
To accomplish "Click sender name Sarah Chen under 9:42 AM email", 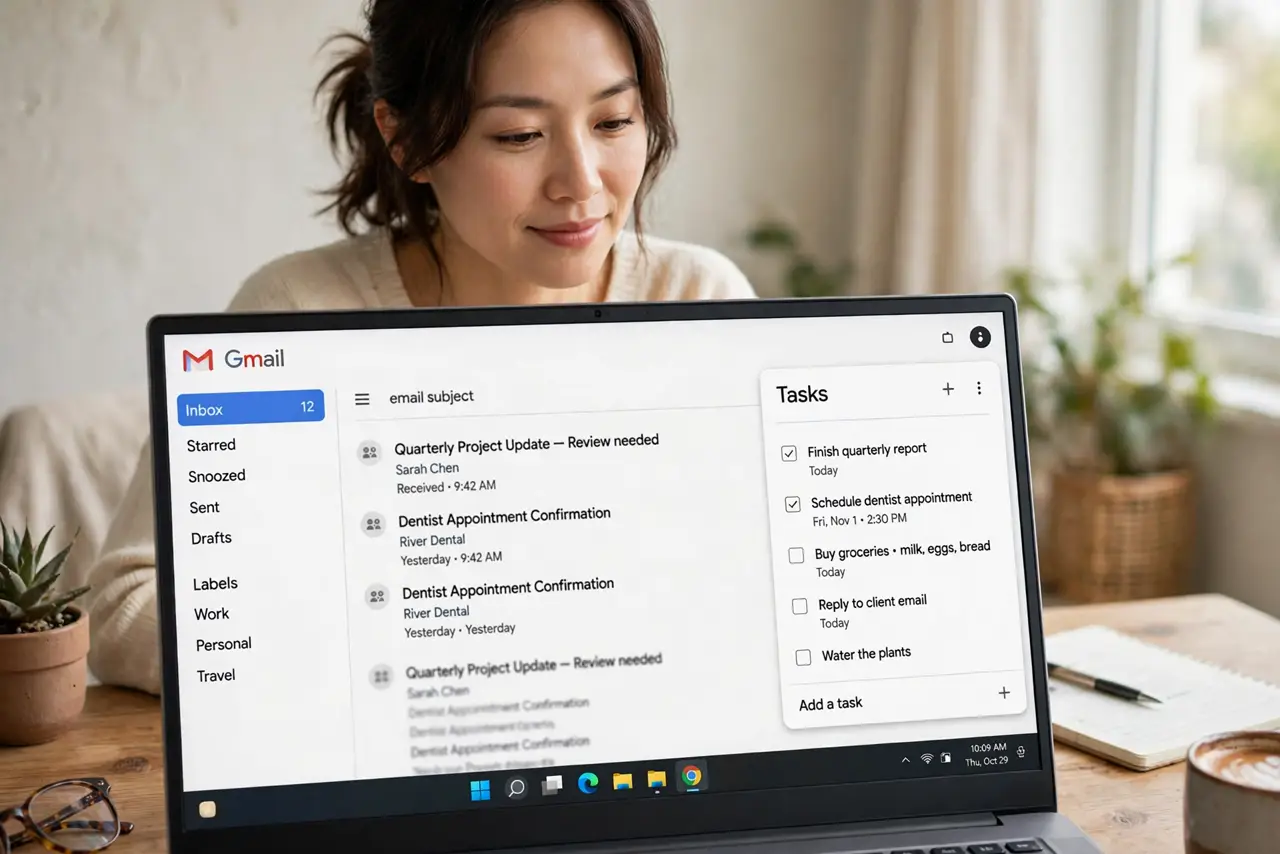I will coord(427,469).
